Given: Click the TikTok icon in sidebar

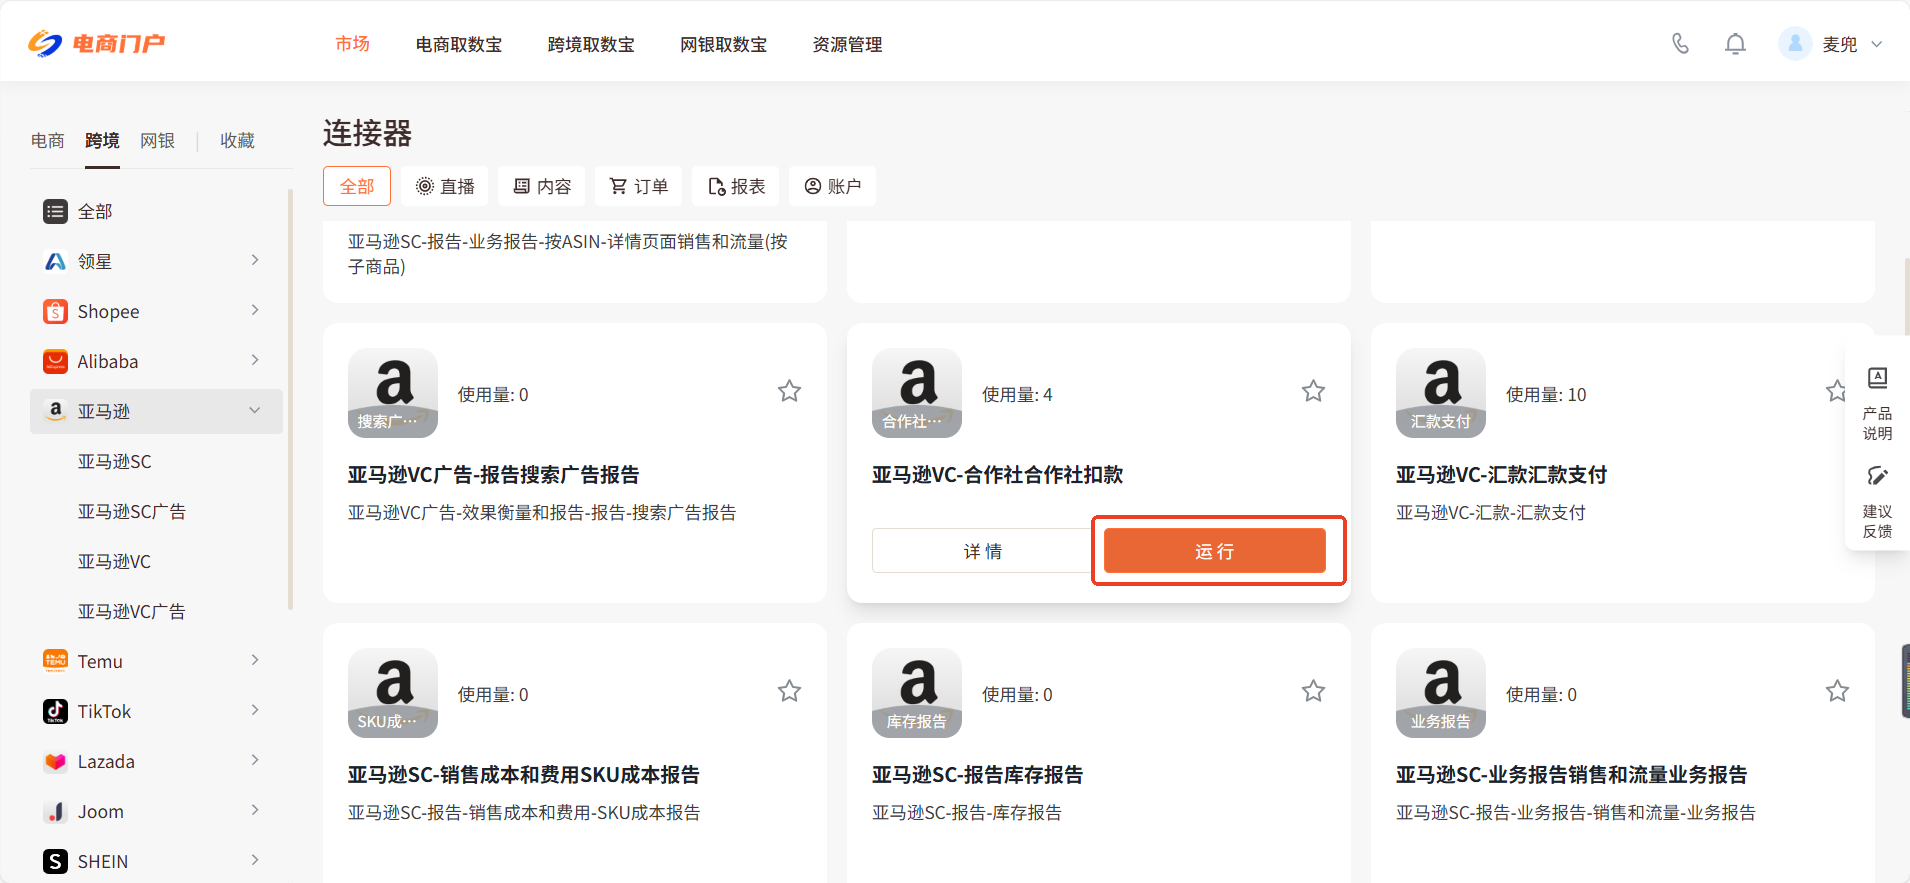Looking at the screenshot, I should [56, 711].
